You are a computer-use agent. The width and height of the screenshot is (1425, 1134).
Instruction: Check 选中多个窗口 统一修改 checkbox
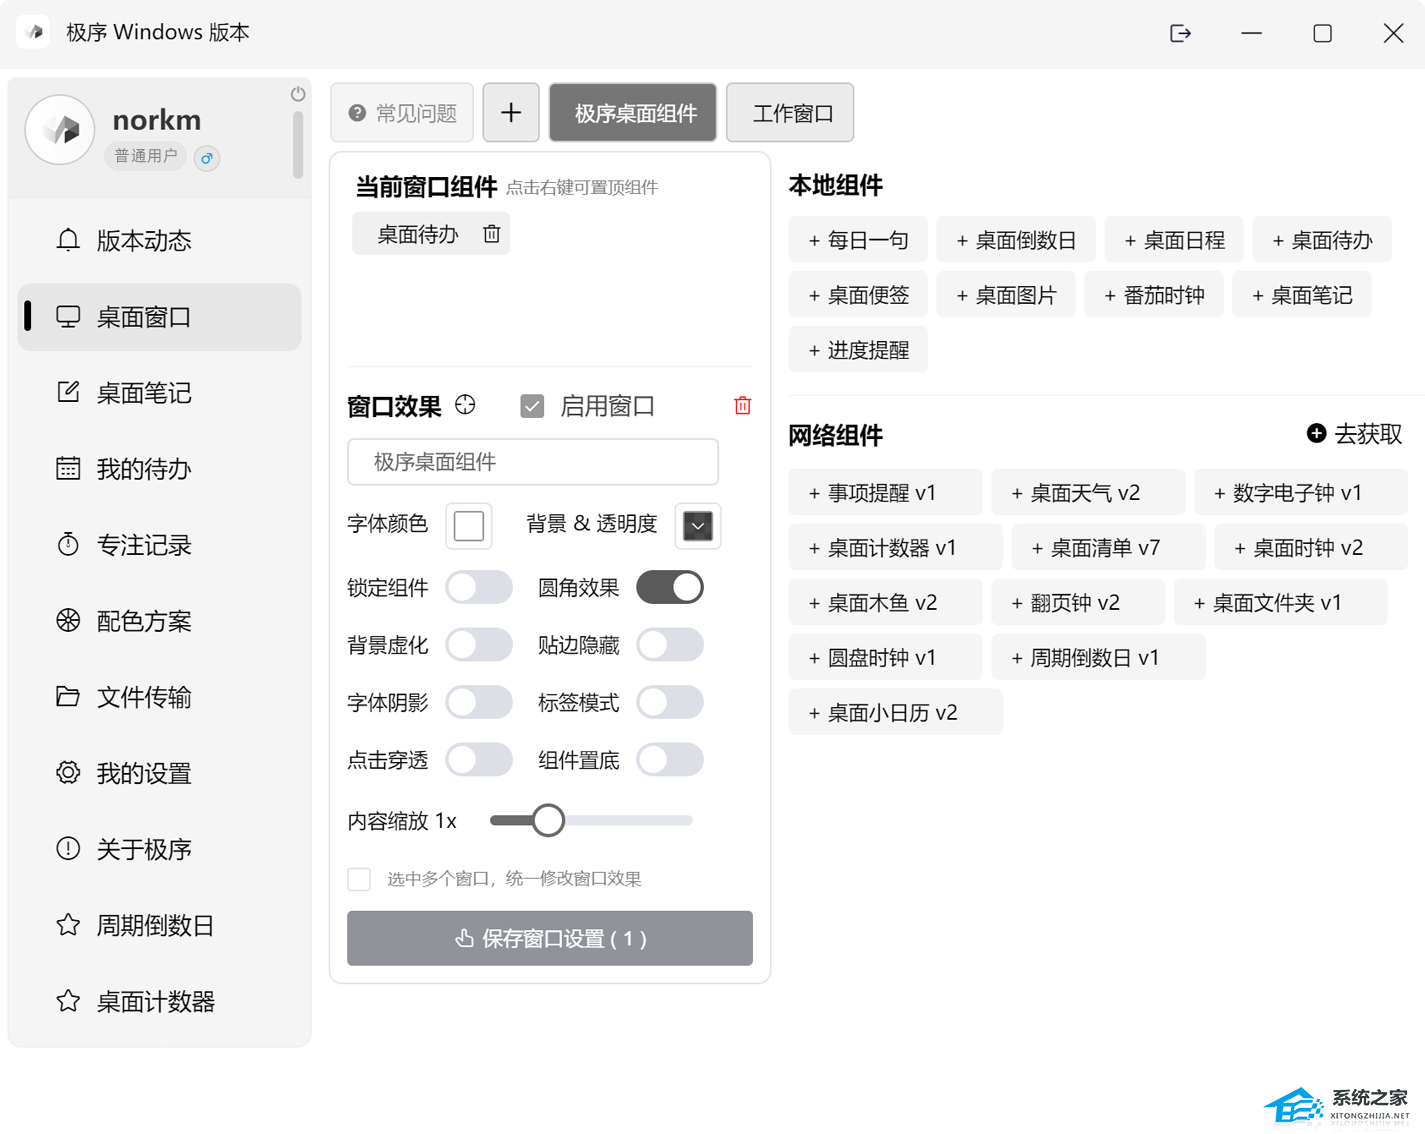(359, 879)
